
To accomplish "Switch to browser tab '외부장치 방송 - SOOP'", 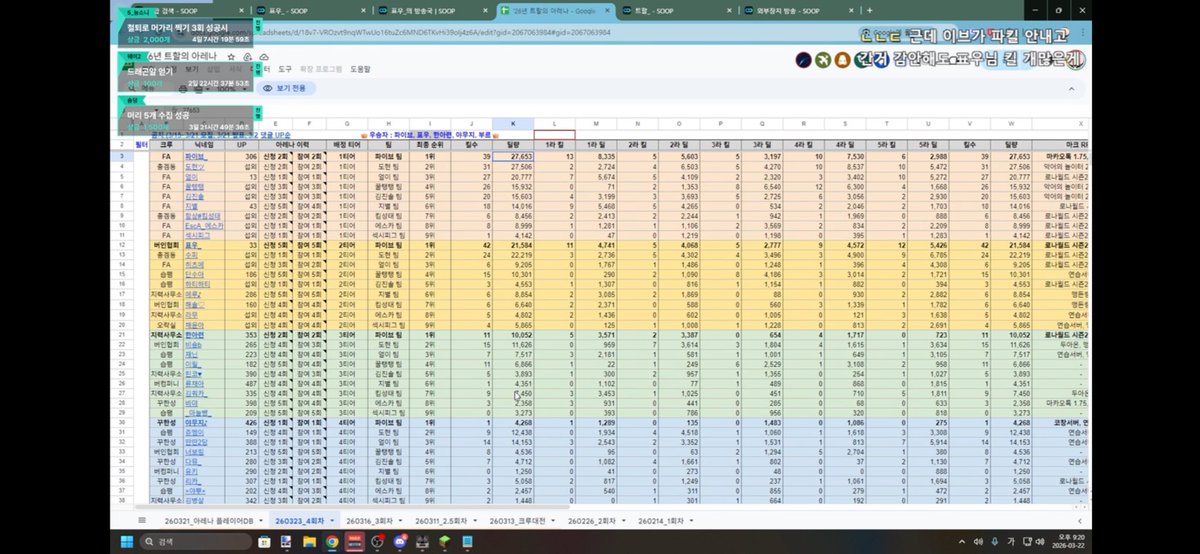I will pyautogui.click(x=798, y=10).
